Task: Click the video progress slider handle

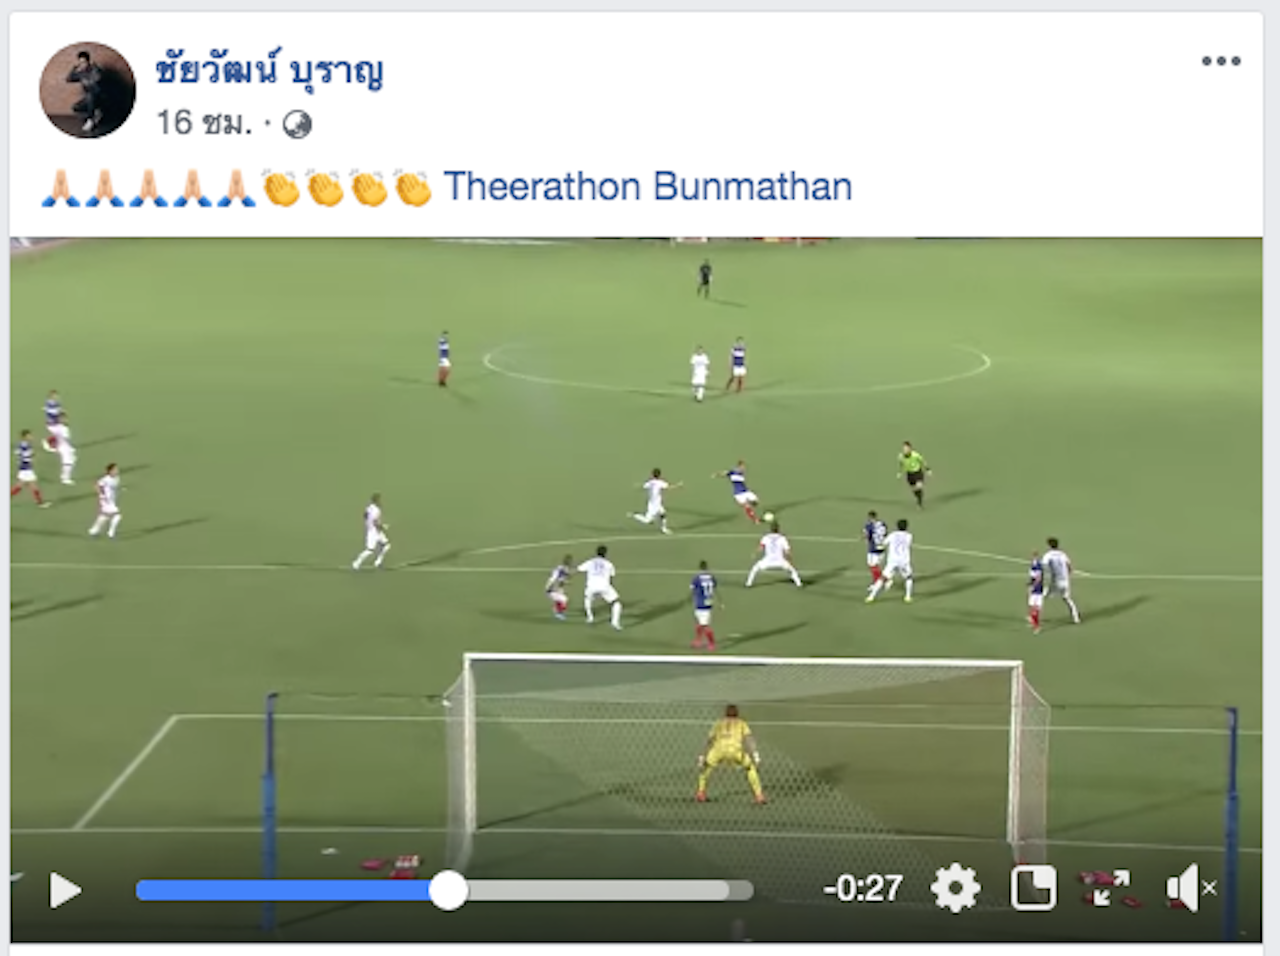Action: (x=448, y=890)
